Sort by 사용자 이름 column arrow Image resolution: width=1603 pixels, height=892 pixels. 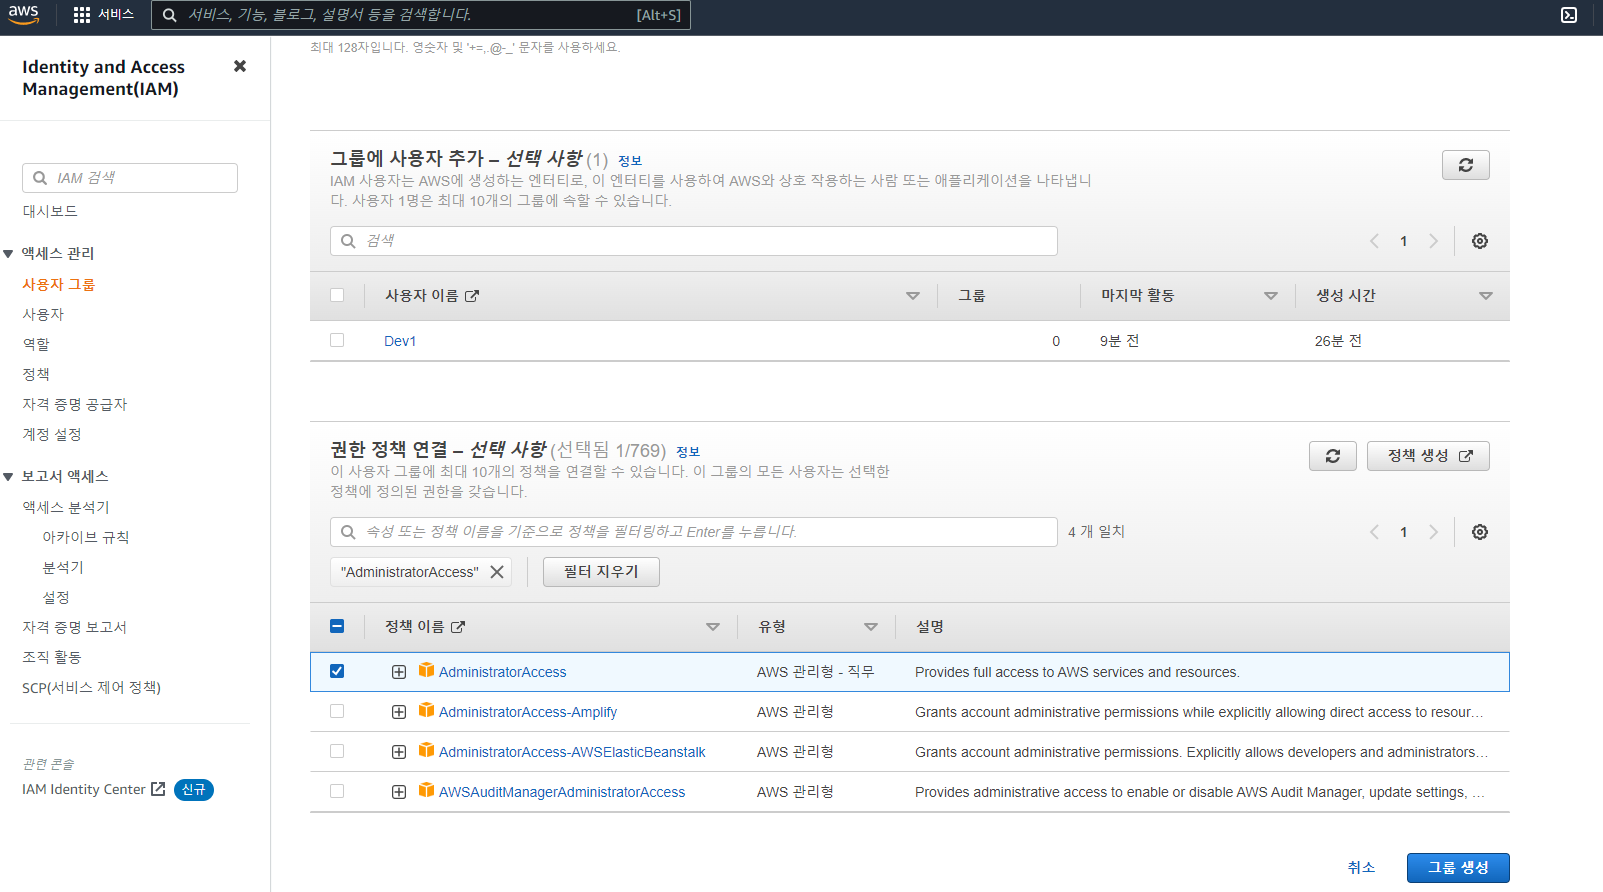913,296
